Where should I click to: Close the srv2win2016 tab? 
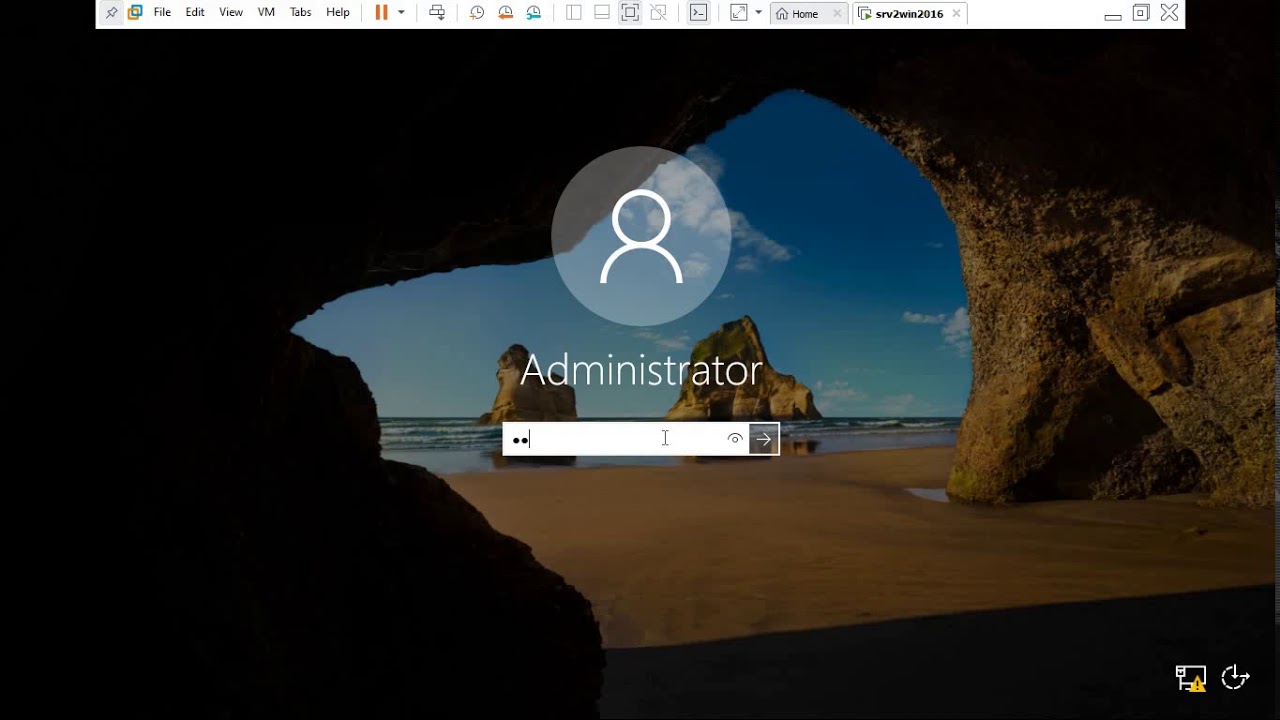[x=956, y=14]
